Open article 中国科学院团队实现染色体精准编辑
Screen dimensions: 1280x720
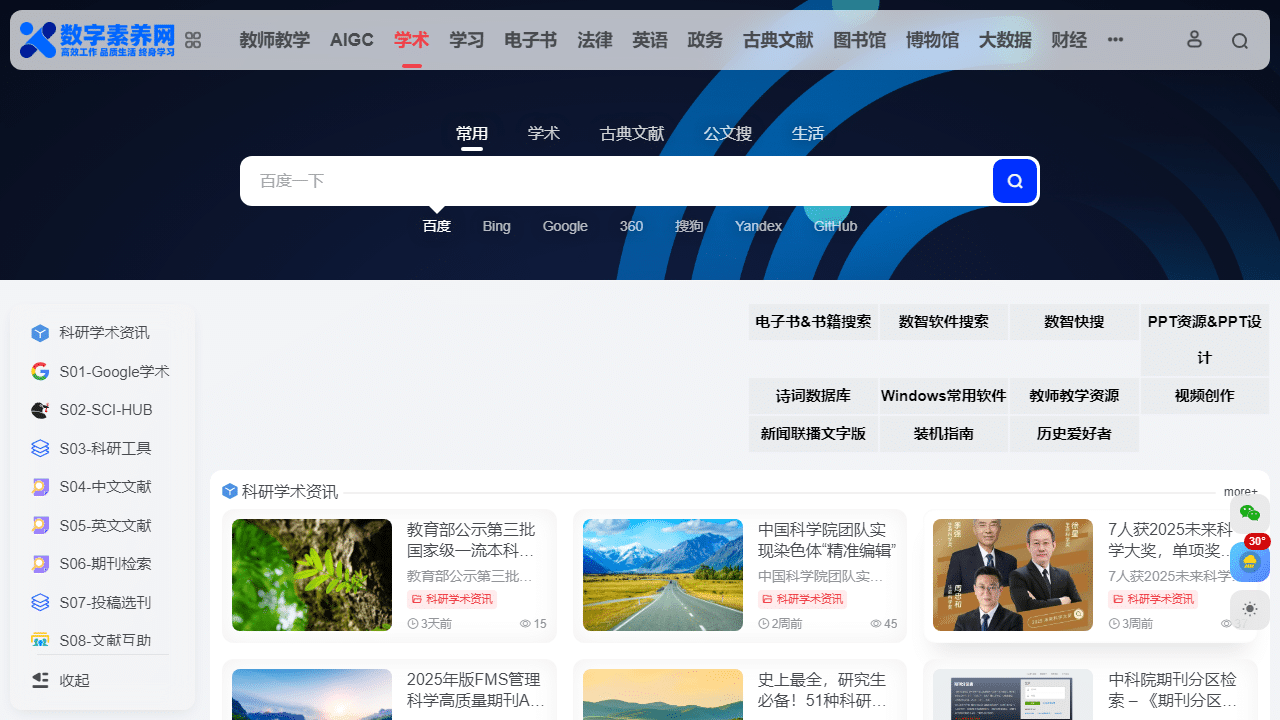point(826,540)
